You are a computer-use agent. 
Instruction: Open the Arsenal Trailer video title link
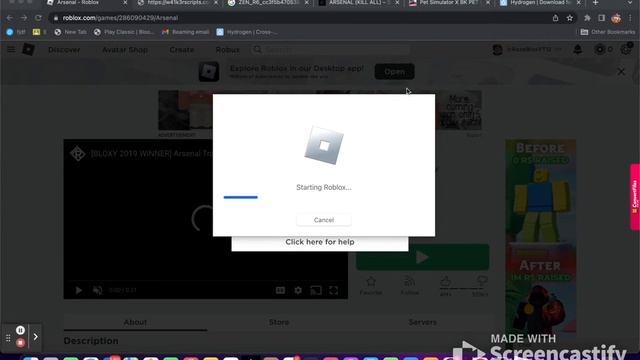(x=151, y=153)
